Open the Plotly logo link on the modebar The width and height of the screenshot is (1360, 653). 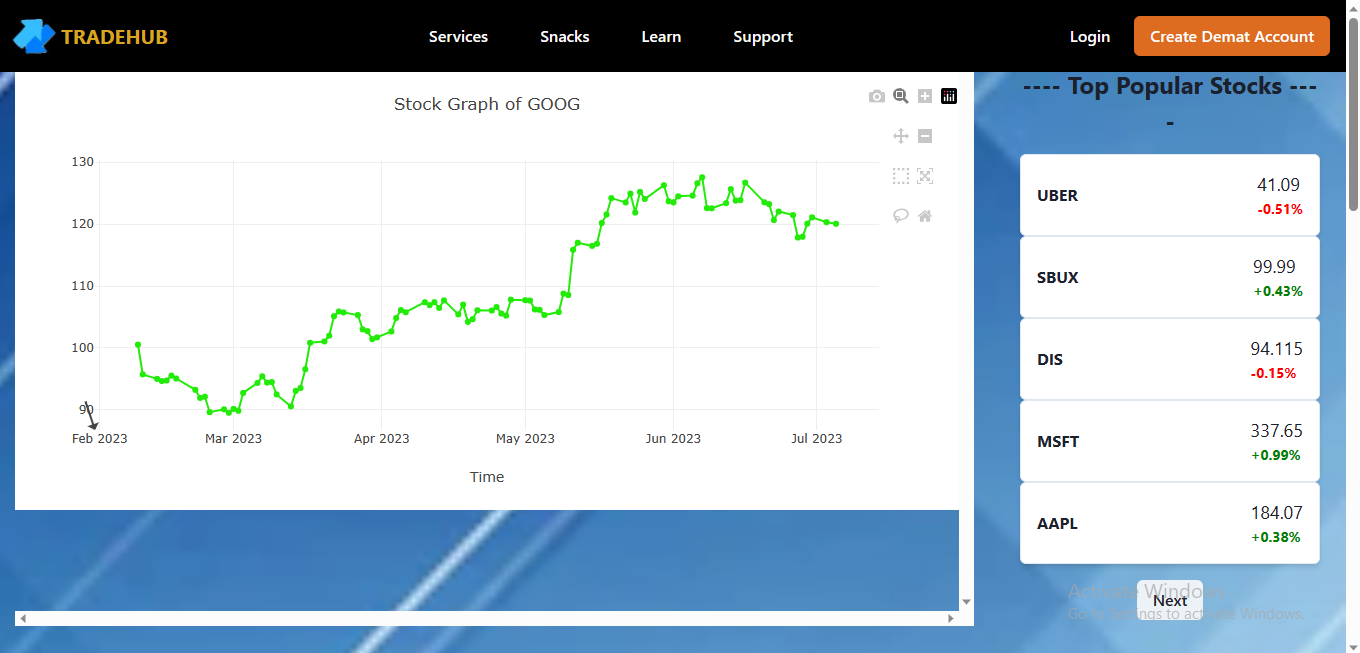click(949, 95)
